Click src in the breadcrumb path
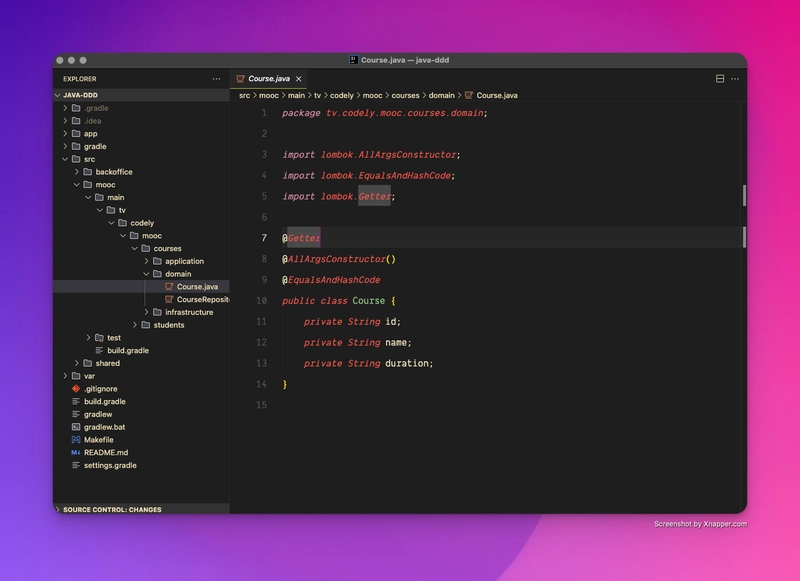This screenshot has width=800, height=581. click(x=244, y=95)
